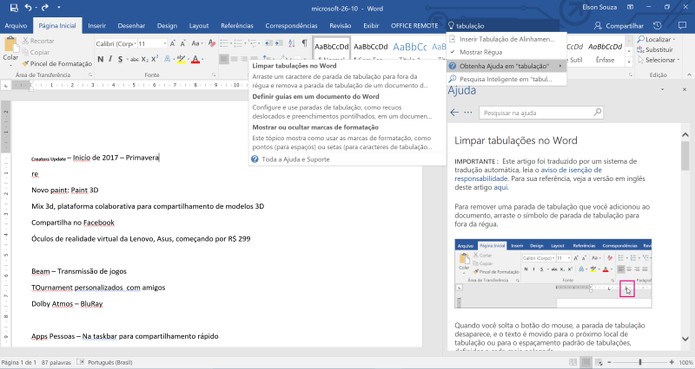
Task: Switch to the Layout tab
Action: pyautogui.click(x=199, y=26)
